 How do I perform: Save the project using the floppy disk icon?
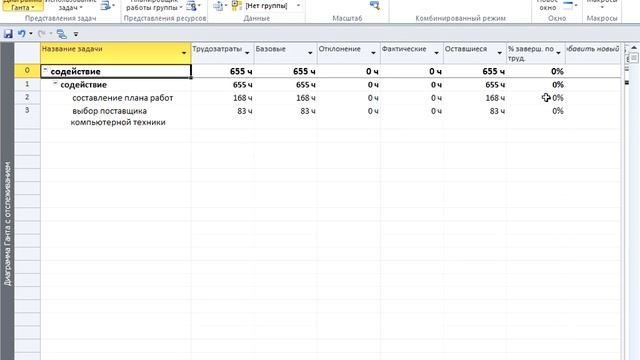click(8, 34)
